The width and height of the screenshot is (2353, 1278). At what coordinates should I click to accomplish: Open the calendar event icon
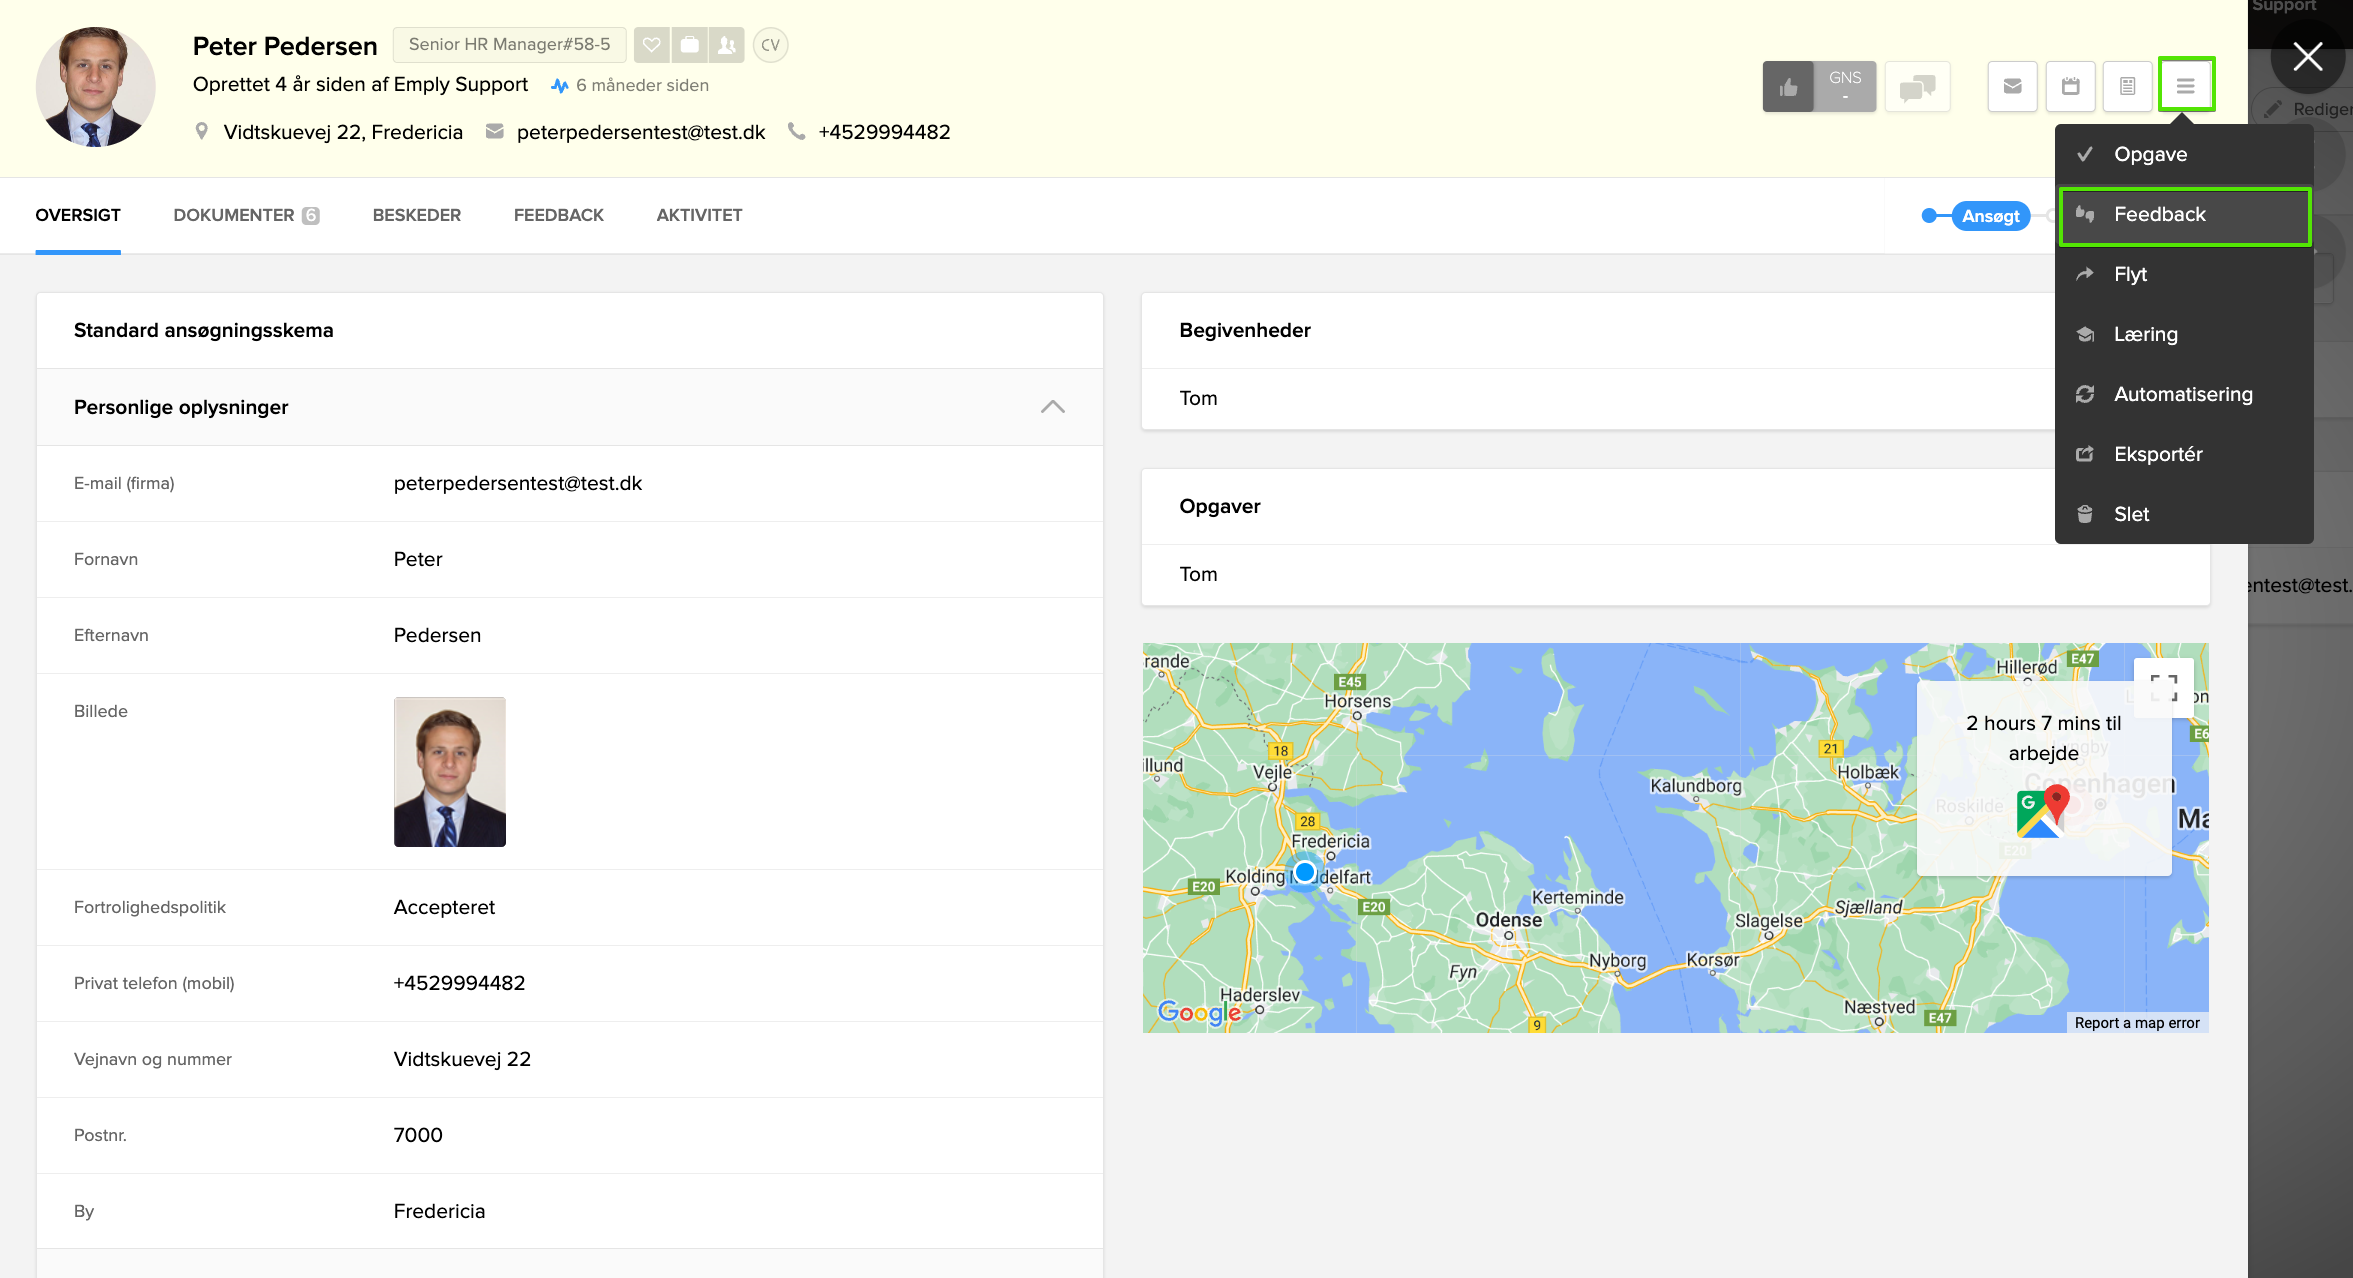2070,87
